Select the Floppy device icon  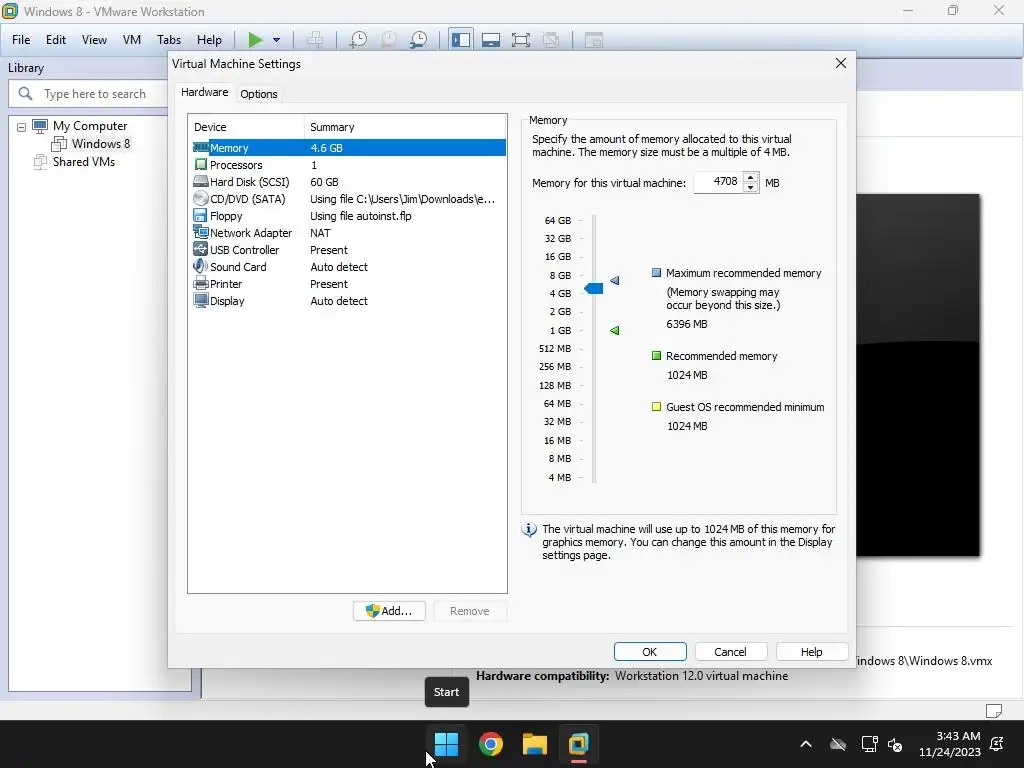[x=200, y=216]
